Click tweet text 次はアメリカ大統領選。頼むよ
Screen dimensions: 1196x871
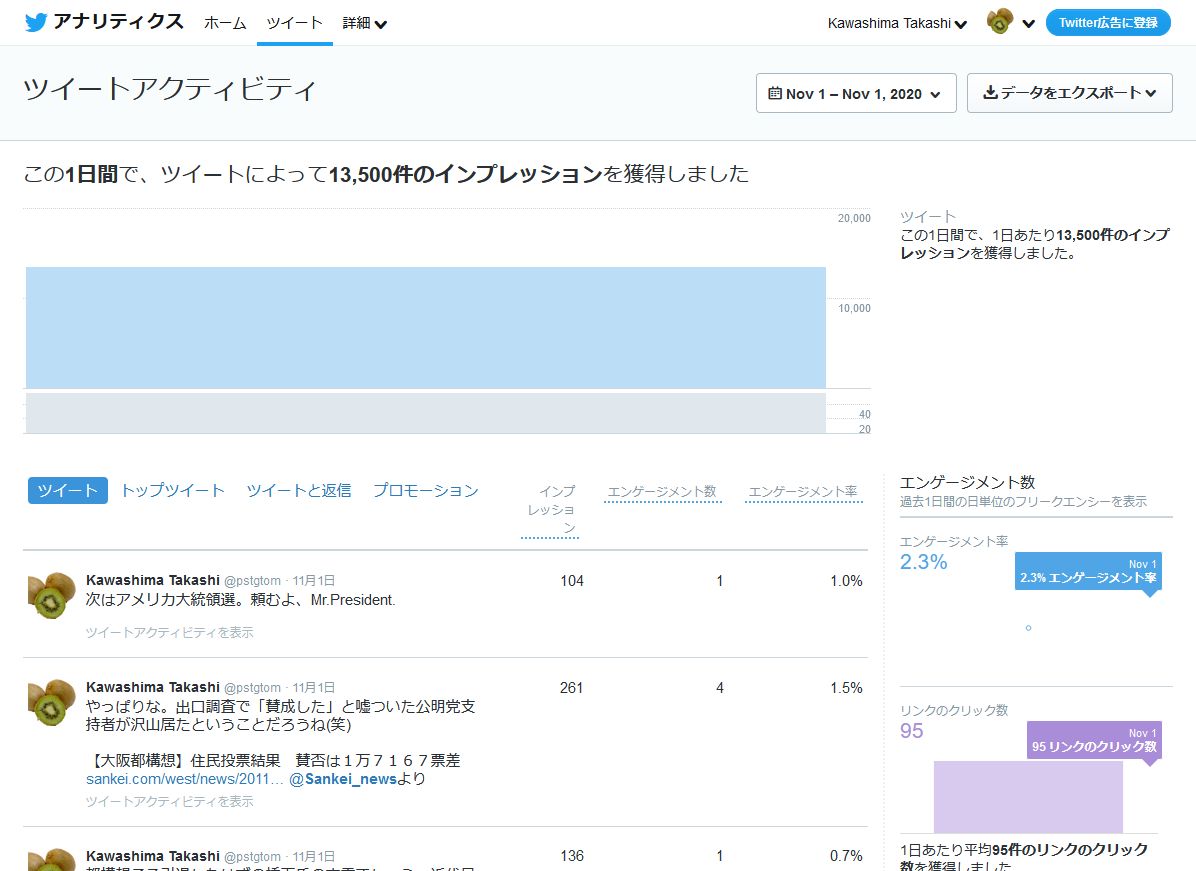pos(240,600)
